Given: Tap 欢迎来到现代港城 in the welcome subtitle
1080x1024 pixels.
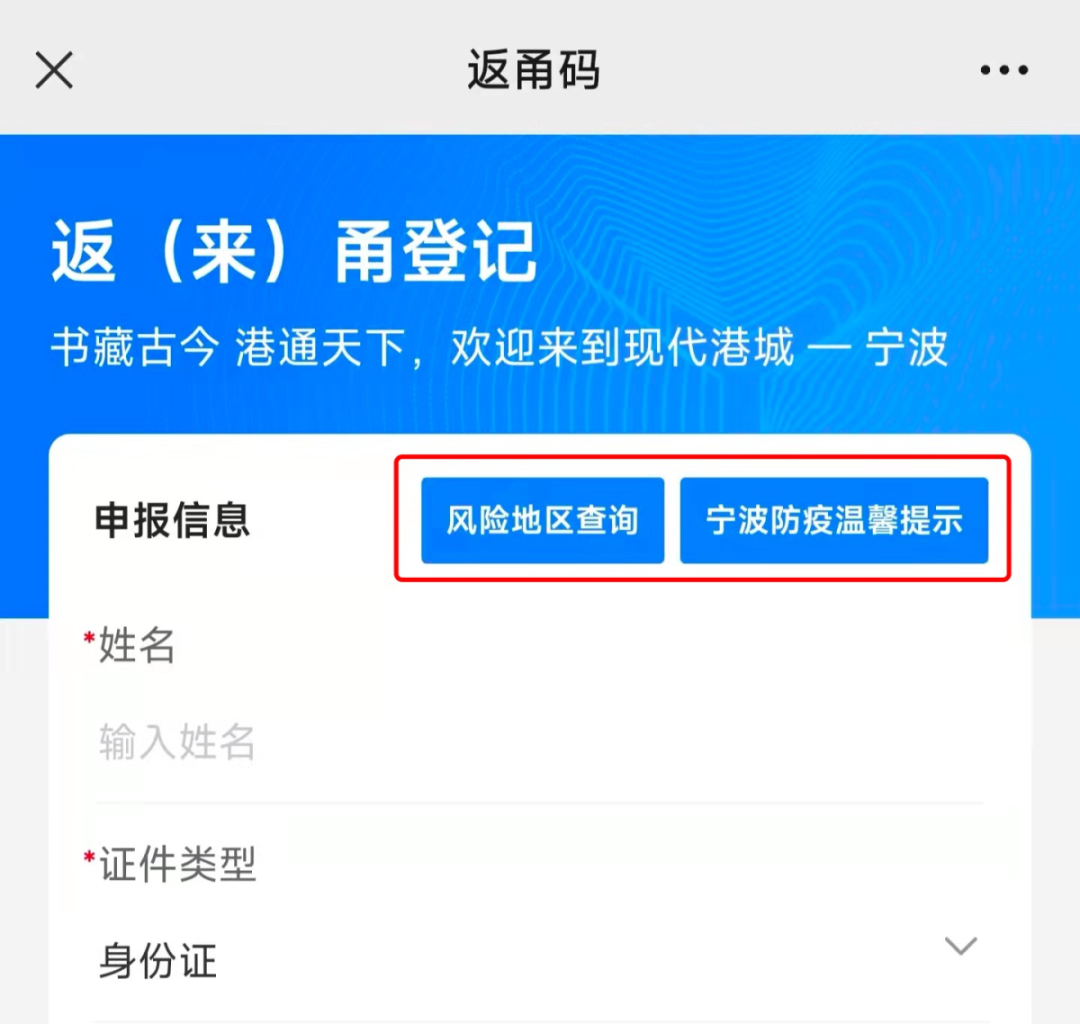Looking at the screenshot, I should (623, 348).
